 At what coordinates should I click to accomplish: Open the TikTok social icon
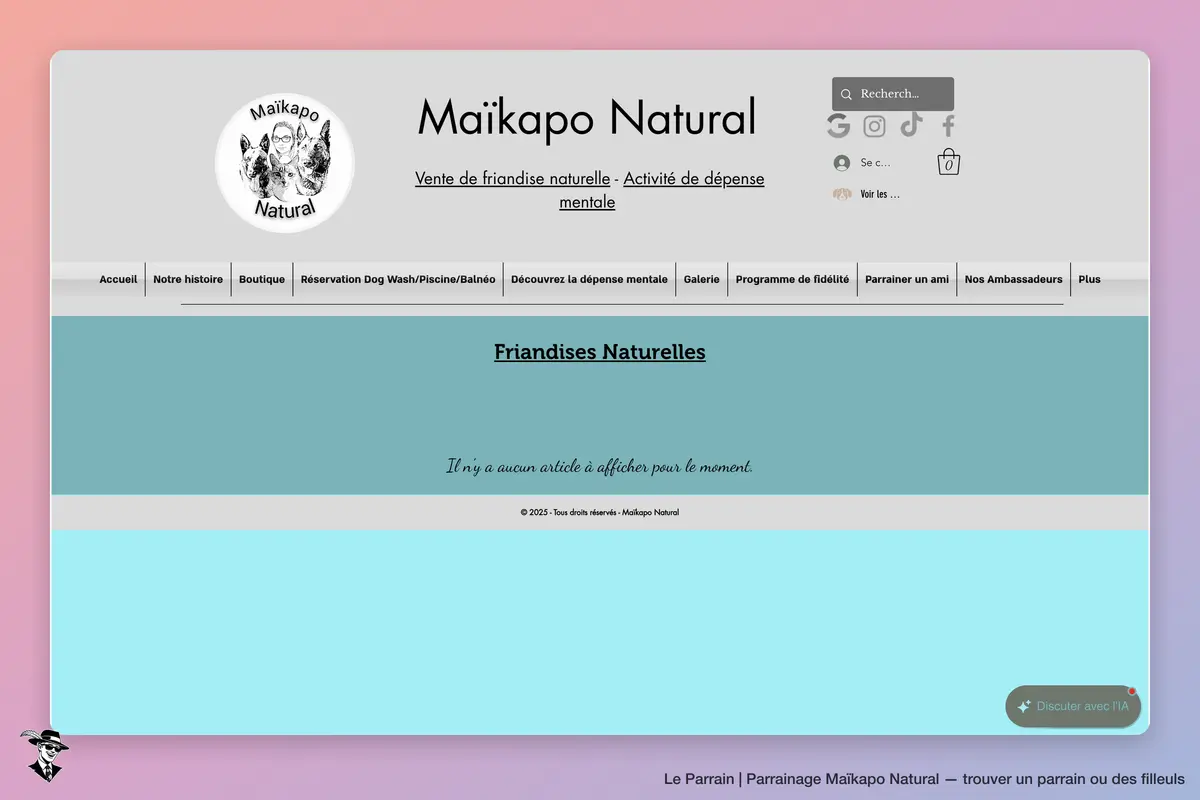point(911,125)
